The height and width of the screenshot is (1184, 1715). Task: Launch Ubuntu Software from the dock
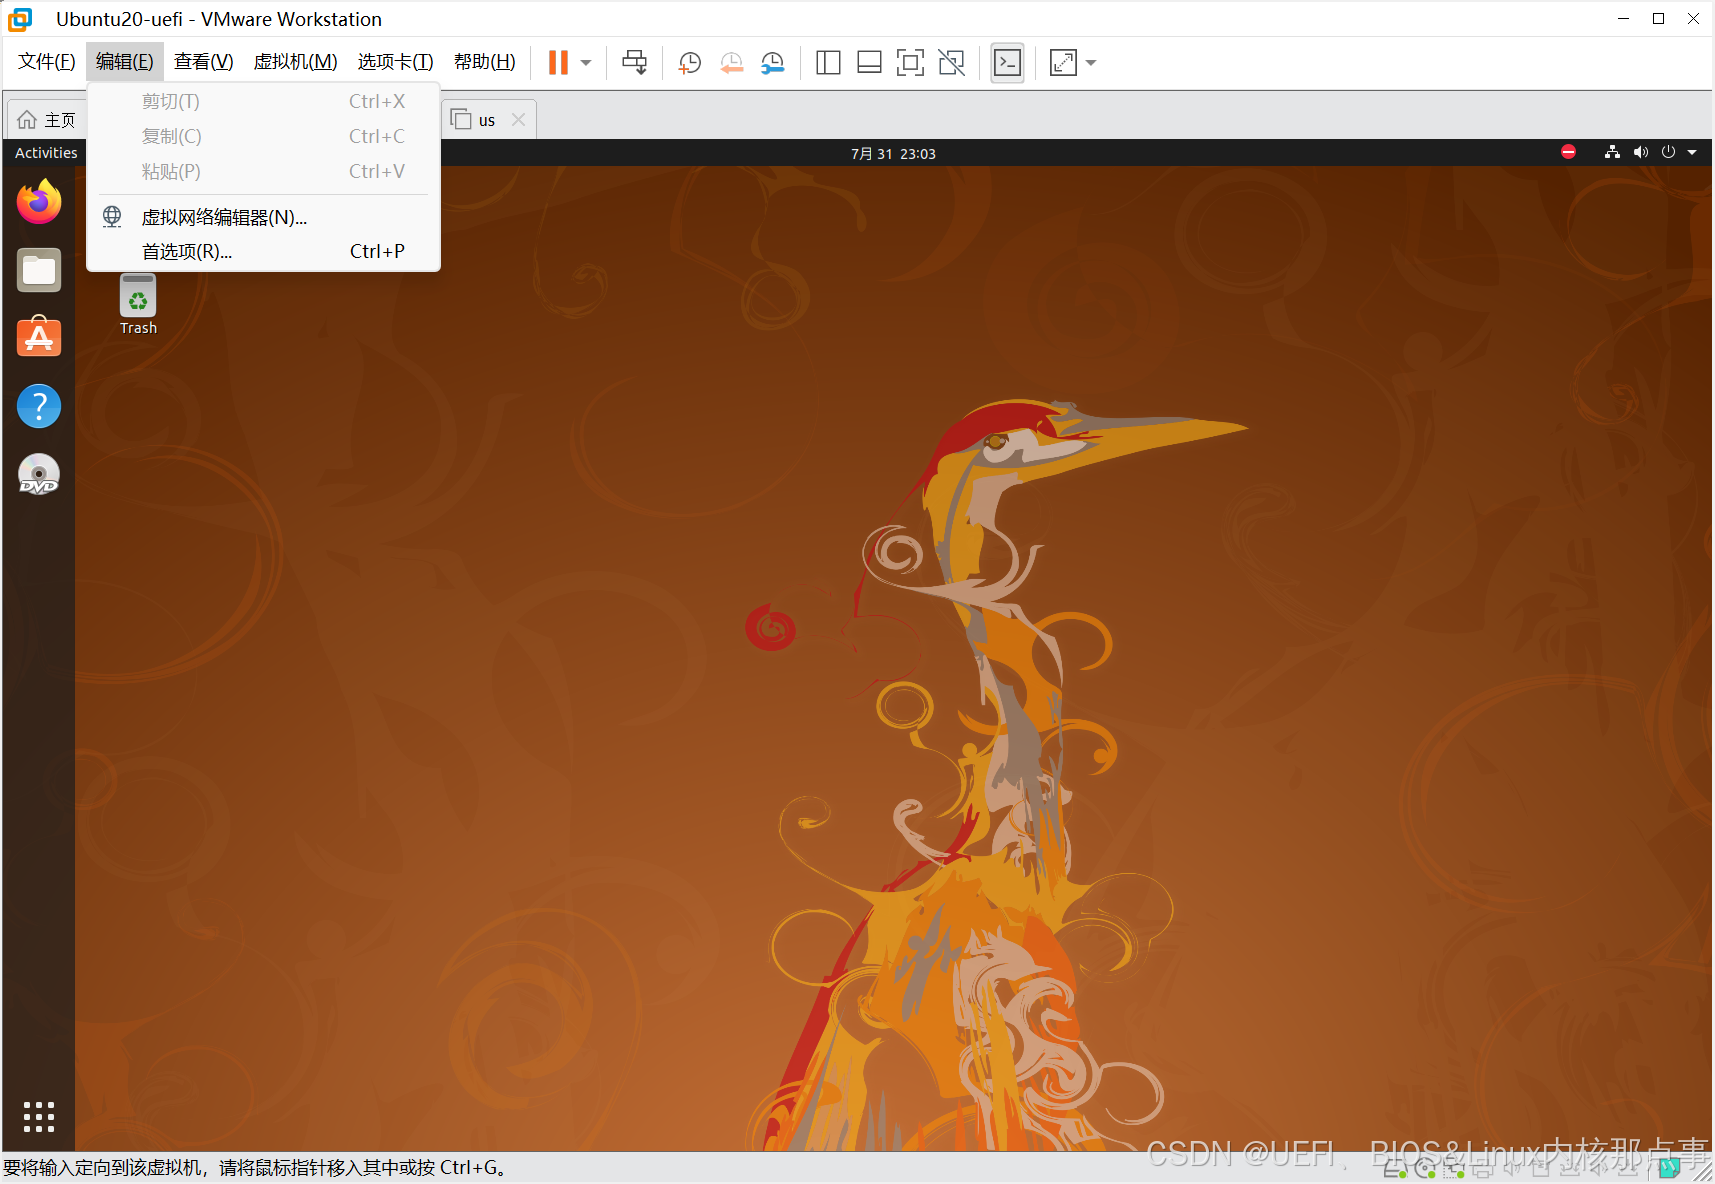(38, 338)
